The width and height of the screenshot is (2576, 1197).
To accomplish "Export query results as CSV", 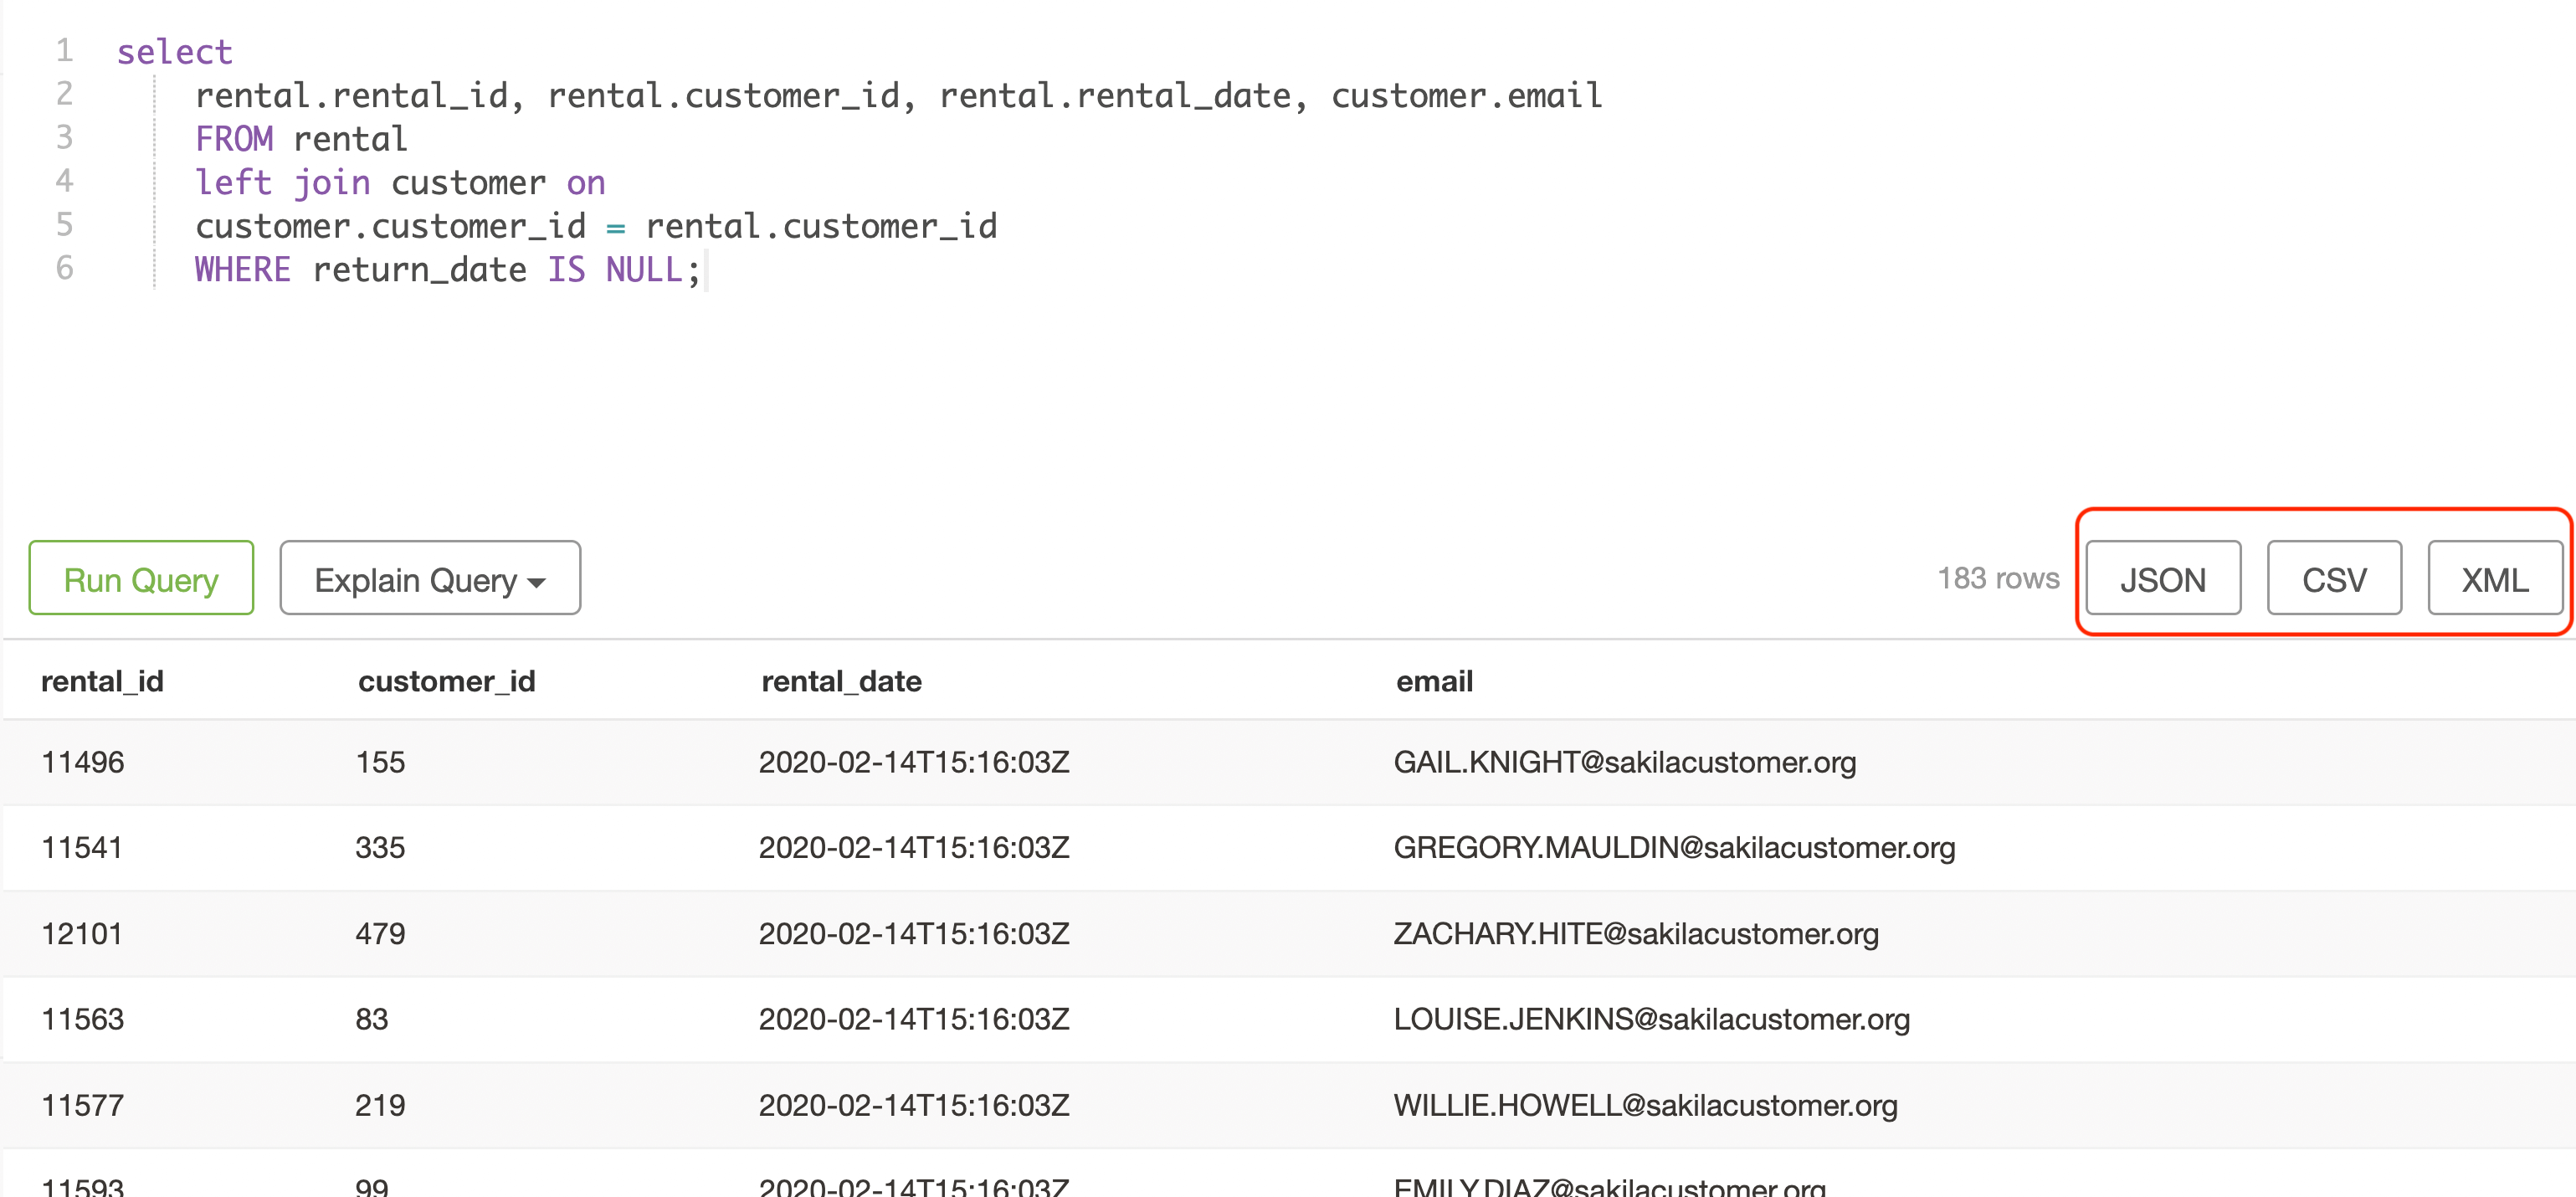I will click(2334, 578).
